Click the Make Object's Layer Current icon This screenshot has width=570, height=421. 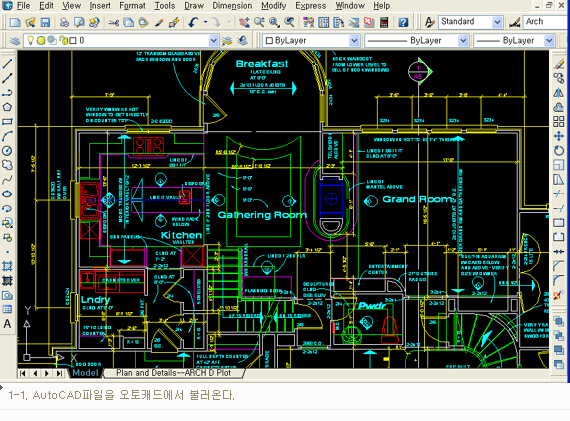[x=227, y=40]
